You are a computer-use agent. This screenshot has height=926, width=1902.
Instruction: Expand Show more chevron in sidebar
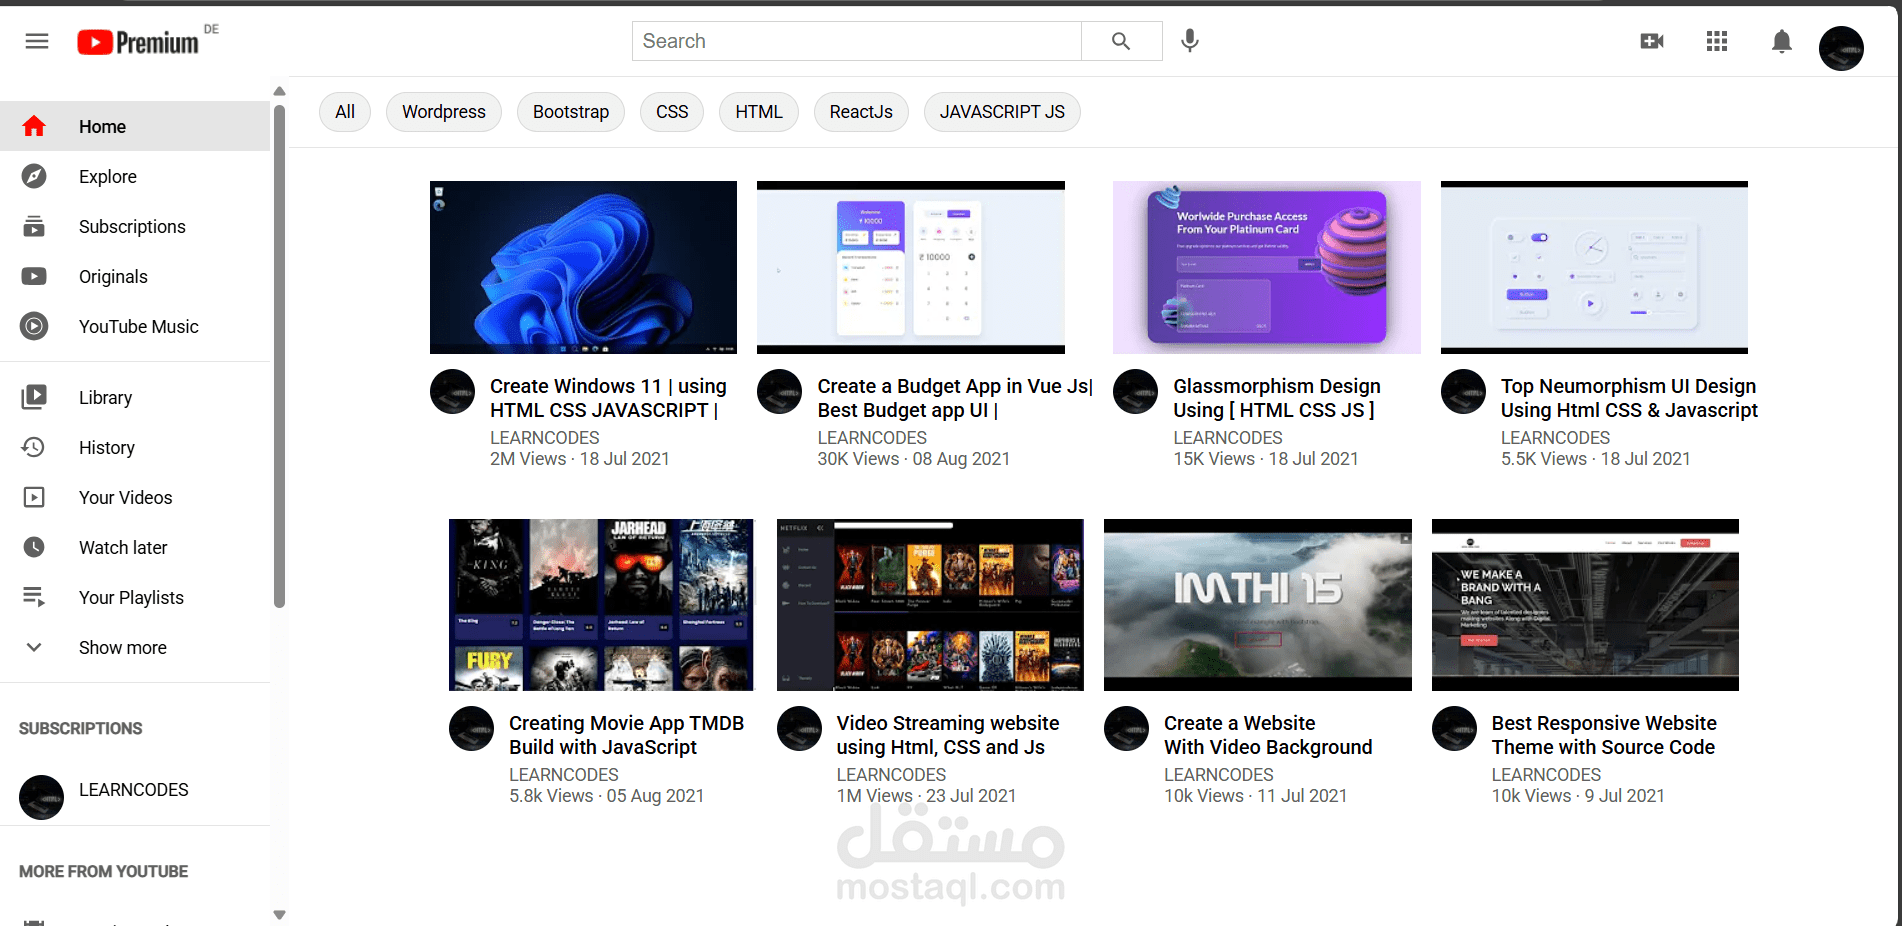click(34, 647)
